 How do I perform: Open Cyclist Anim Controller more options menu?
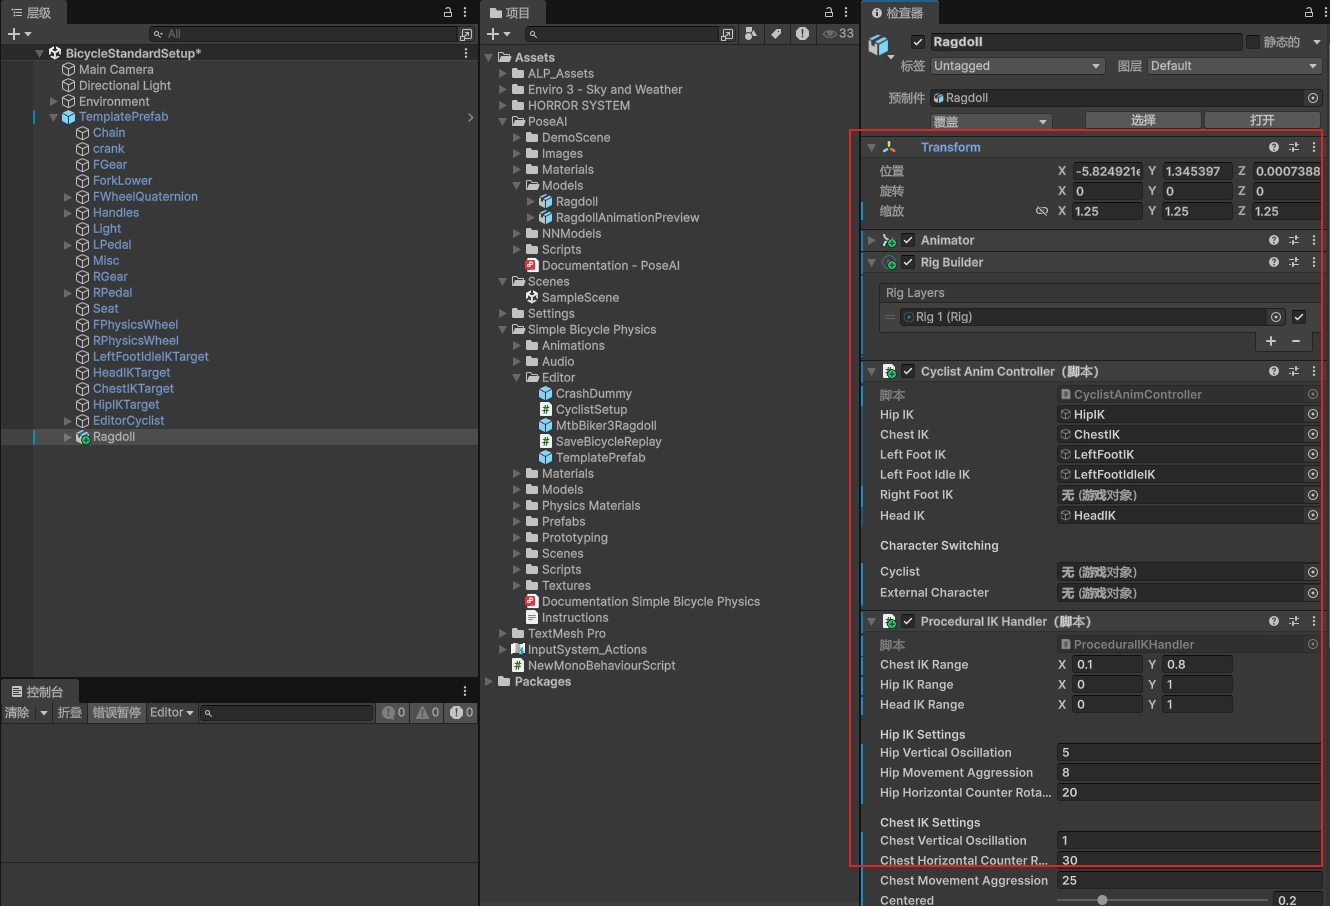[x=1314, y=371]
